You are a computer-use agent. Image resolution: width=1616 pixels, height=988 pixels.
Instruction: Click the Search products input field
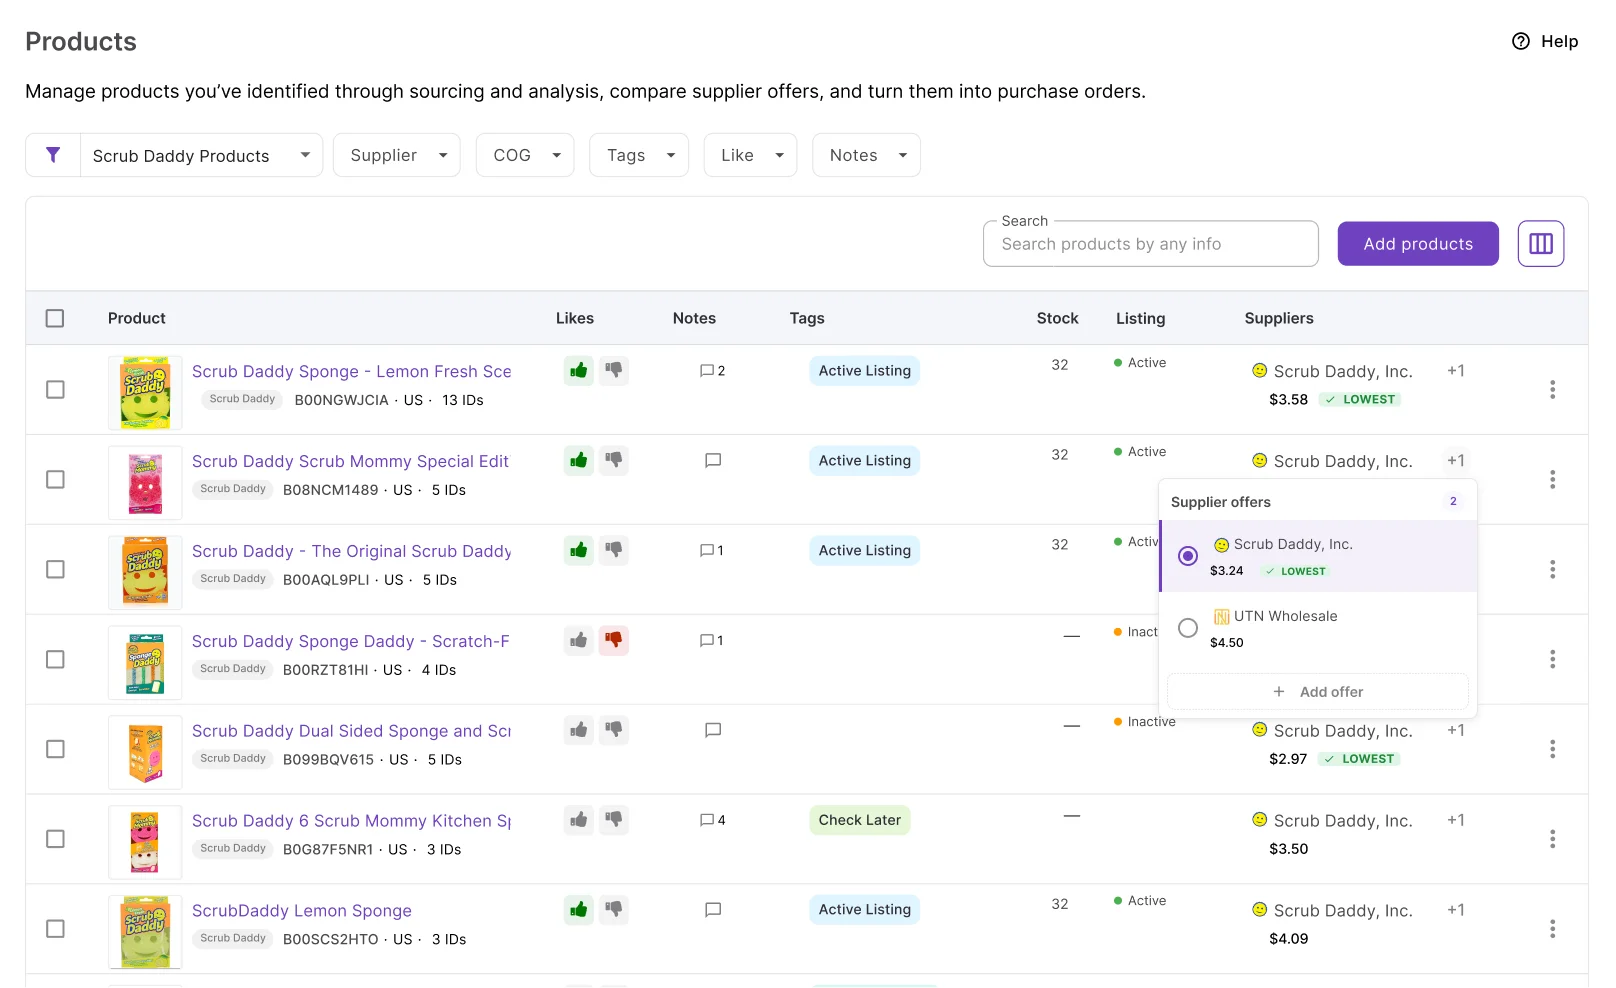1151,244
